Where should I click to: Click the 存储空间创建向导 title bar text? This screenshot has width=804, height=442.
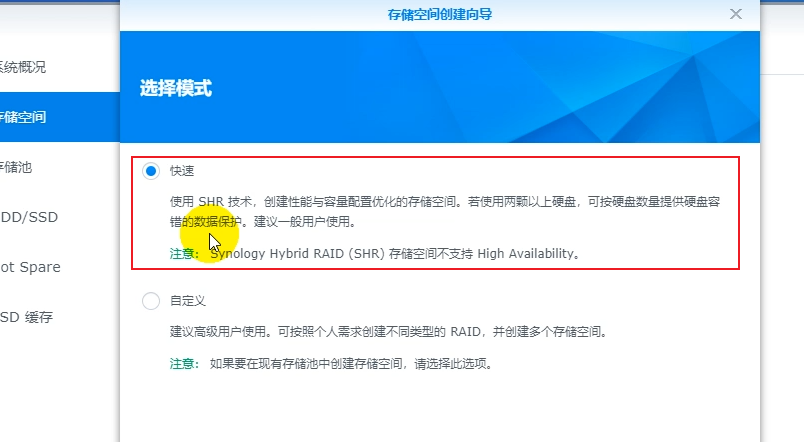point(439,14)
